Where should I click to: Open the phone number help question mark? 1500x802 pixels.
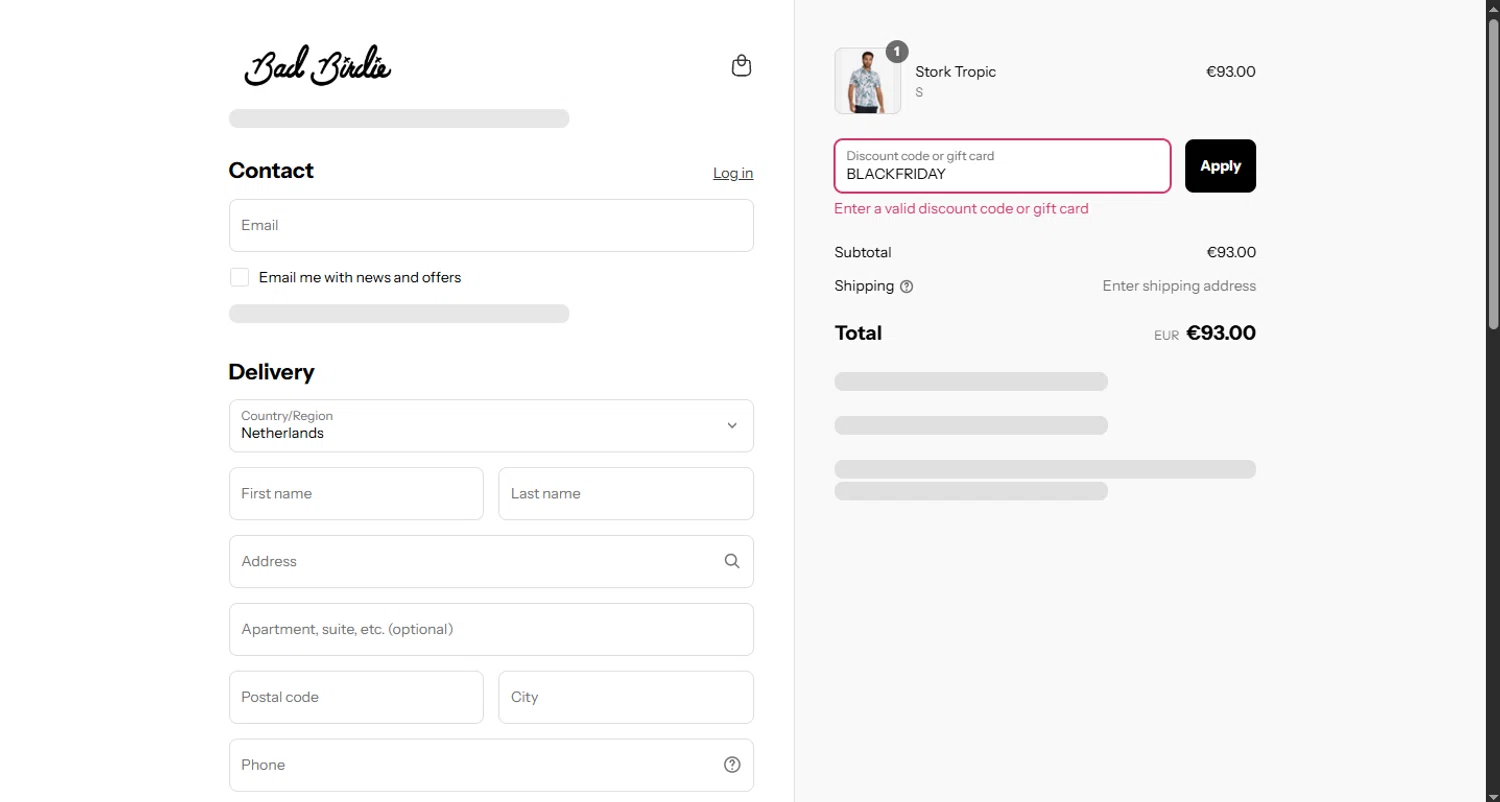coord(732,765)
